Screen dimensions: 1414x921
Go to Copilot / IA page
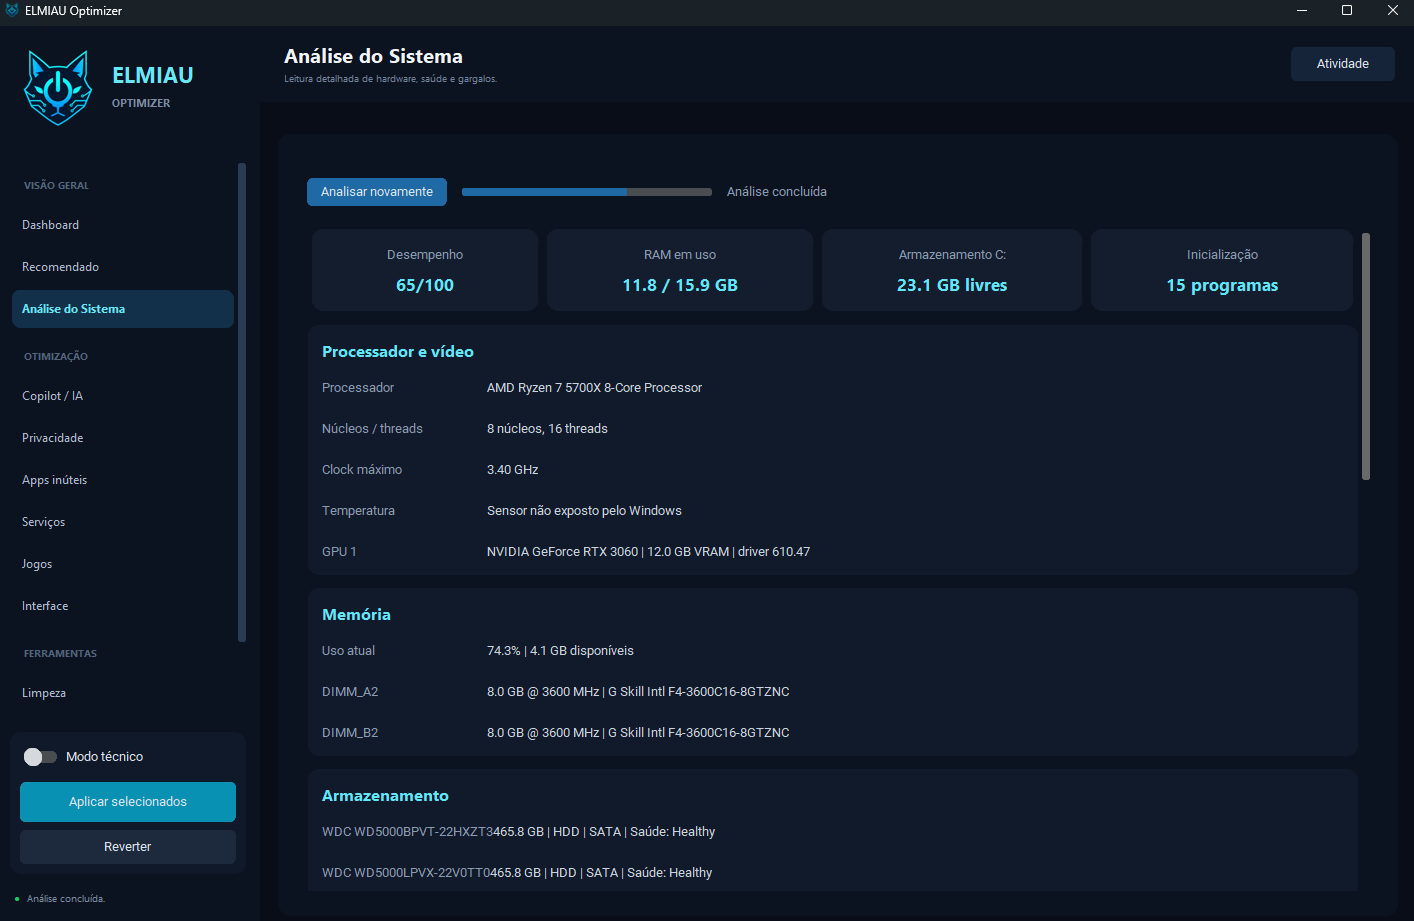tap(123, 396)
